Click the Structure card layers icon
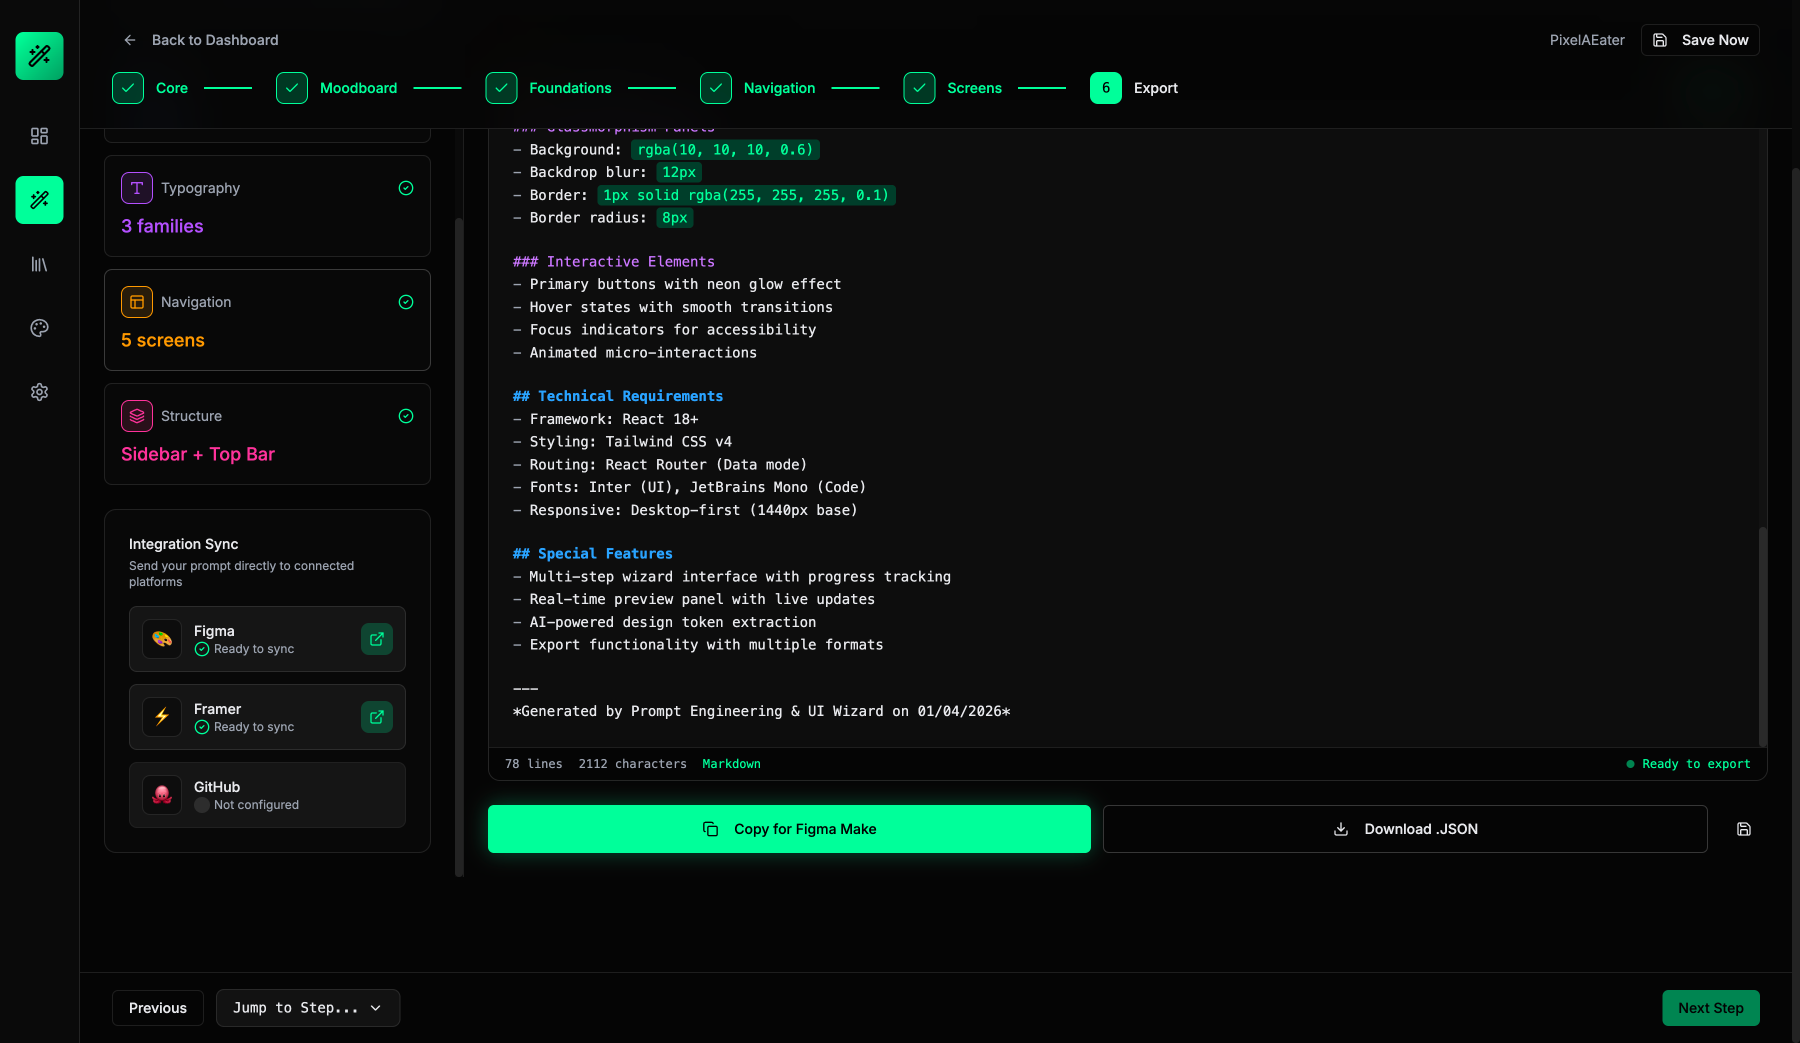 point(137,416)
